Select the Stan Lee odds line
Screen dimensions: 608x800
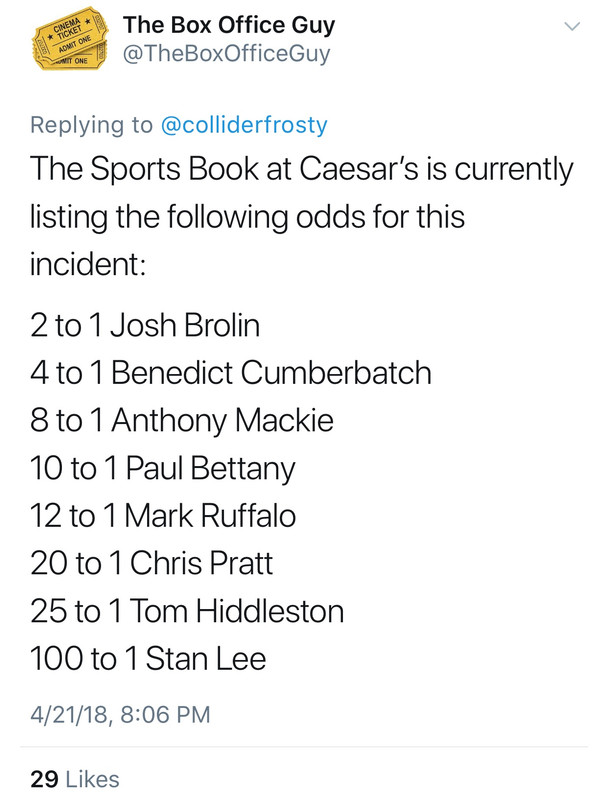tap(148, 658)
